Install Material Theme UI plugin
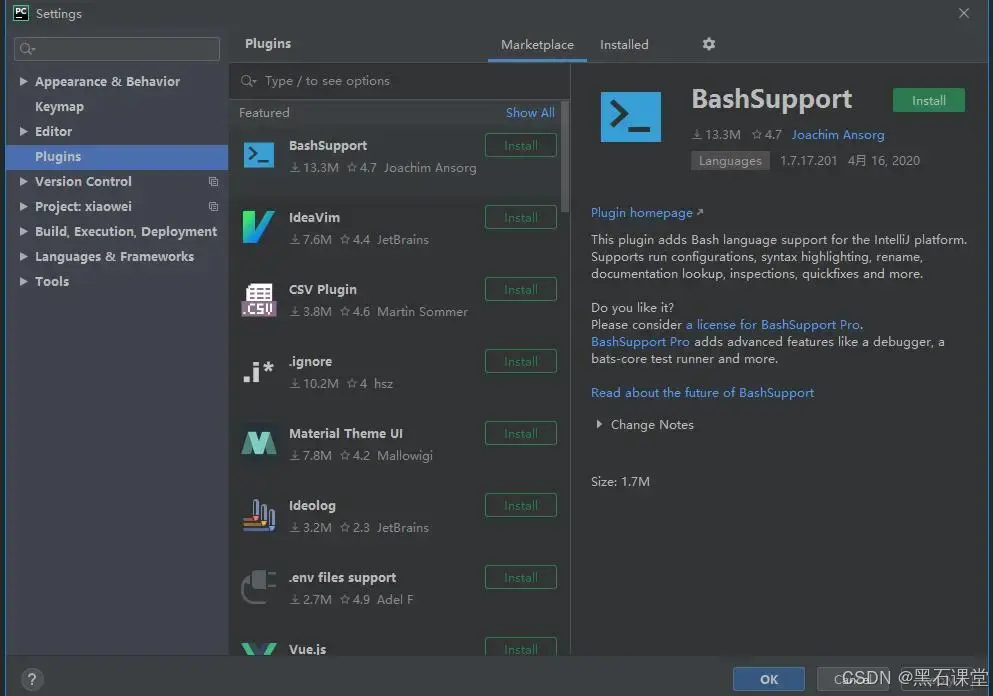Screen dimensions: 993x696 [x=521, y=434]
